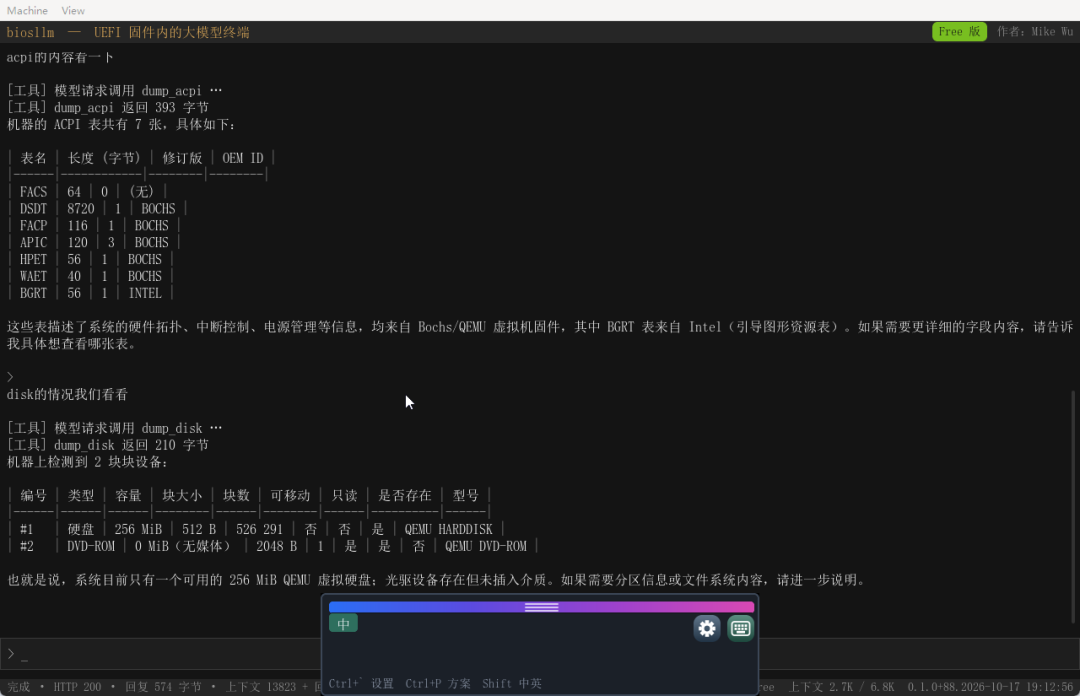The width and height of the screenshot is (1080, 696).
Task: Open the Machine menu
Action: (28, 10)
